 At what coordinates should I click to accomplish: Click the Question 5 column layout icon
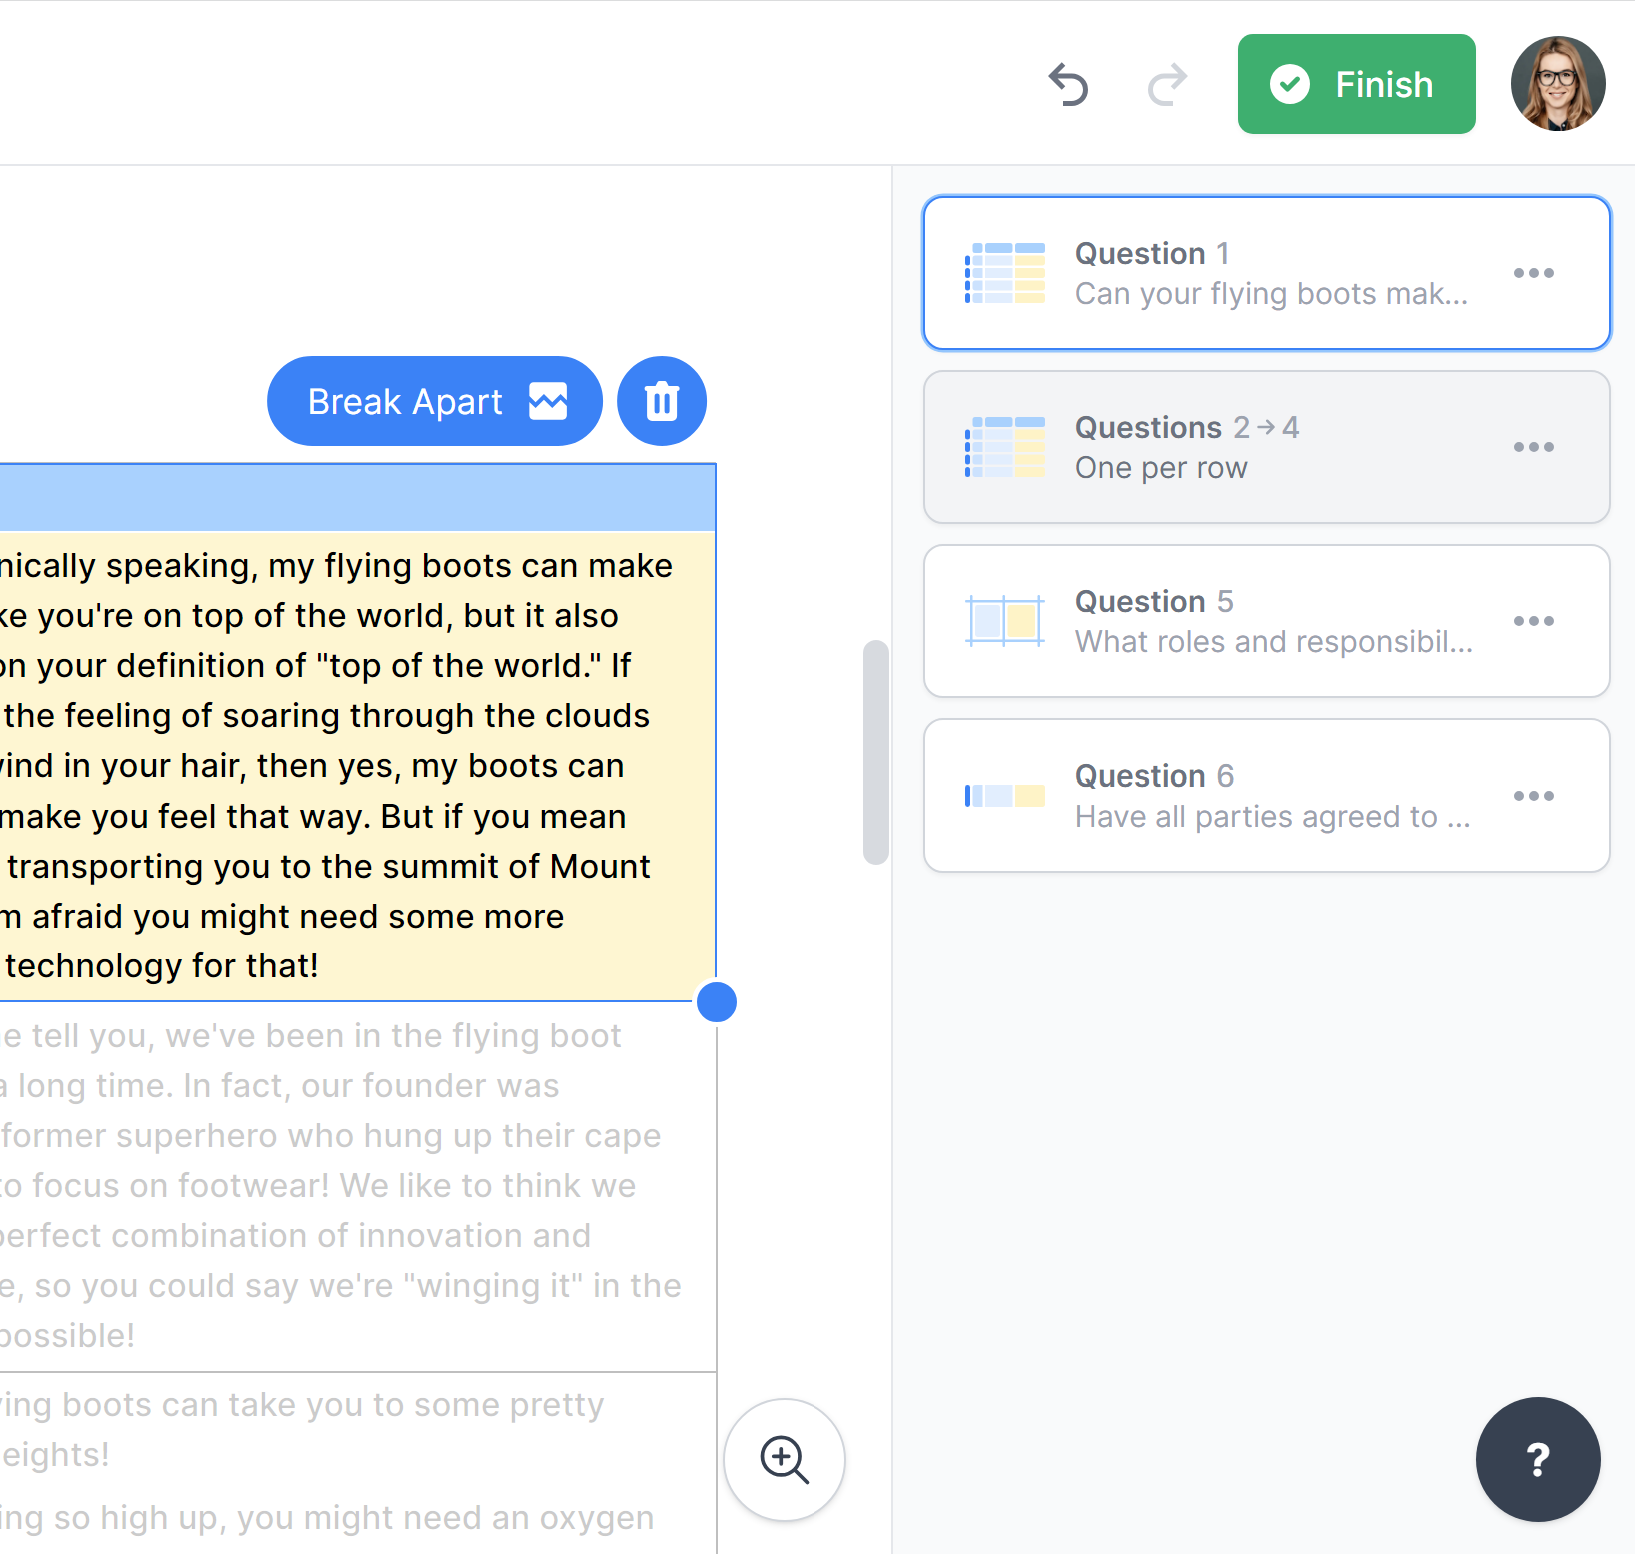click(x=1005, y=621)
